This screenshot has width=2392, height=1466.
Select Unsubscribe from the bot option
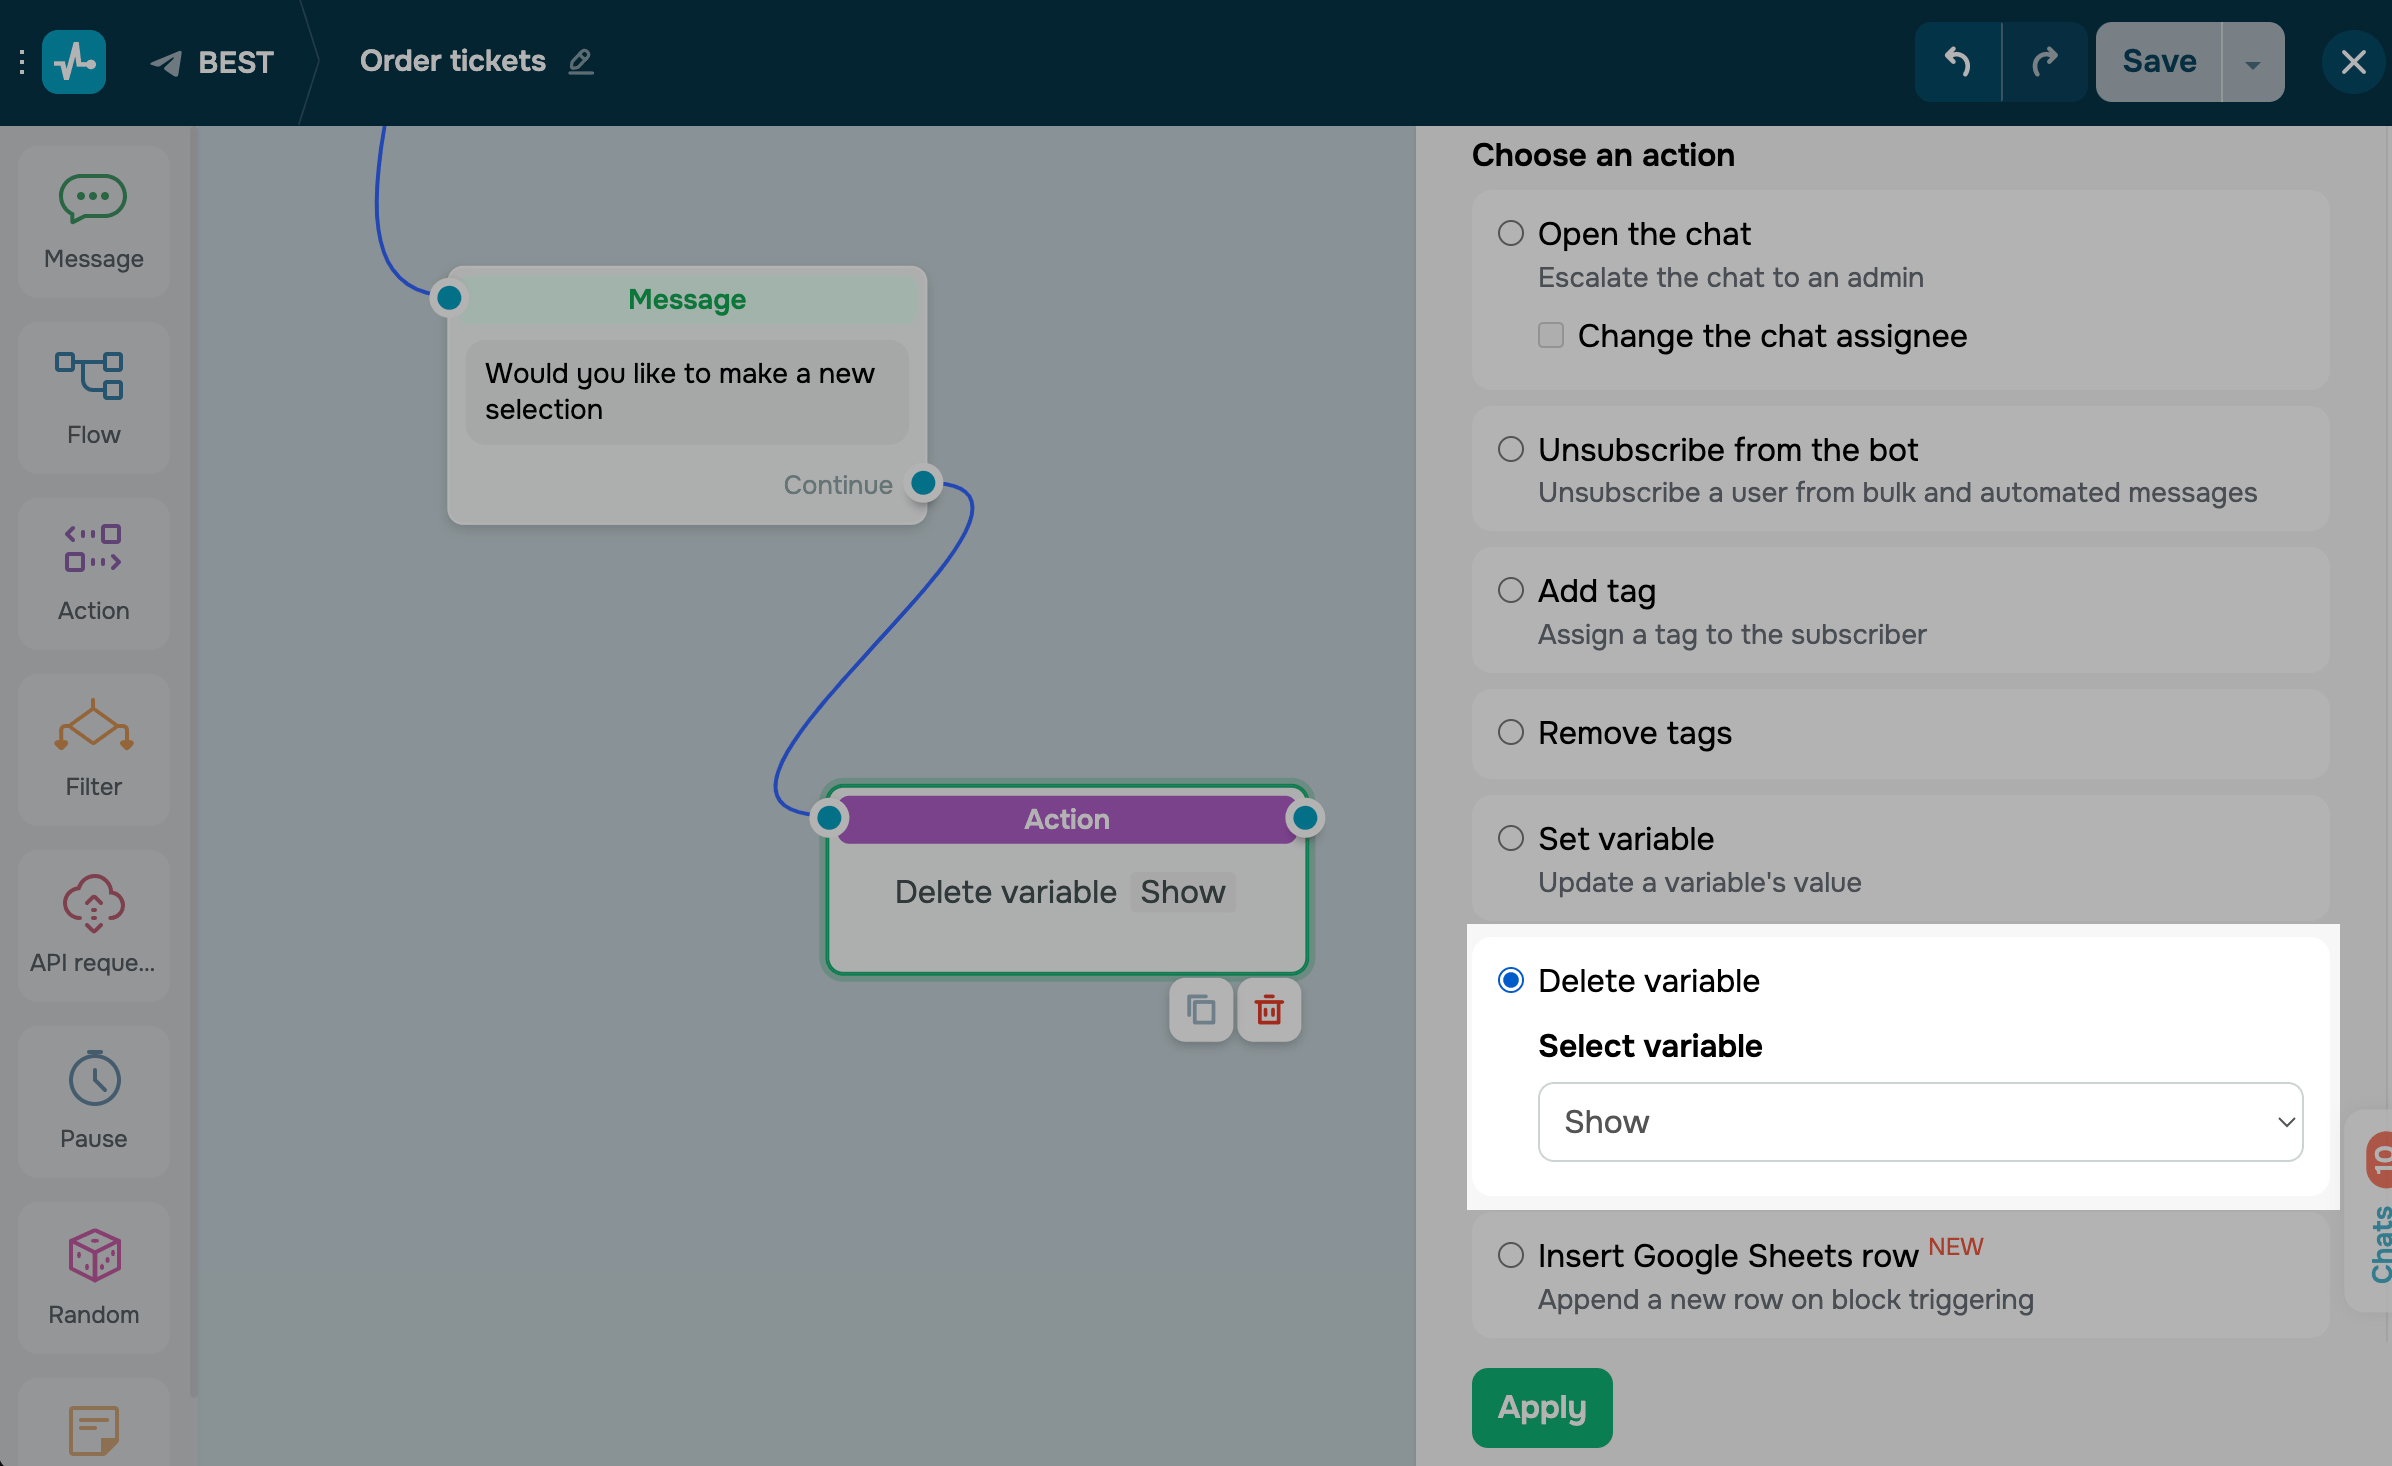click(1511, 449)
